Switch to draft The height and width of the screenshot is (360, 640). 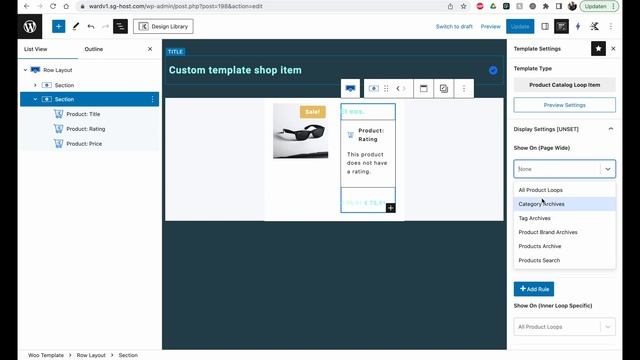point(454,27)
